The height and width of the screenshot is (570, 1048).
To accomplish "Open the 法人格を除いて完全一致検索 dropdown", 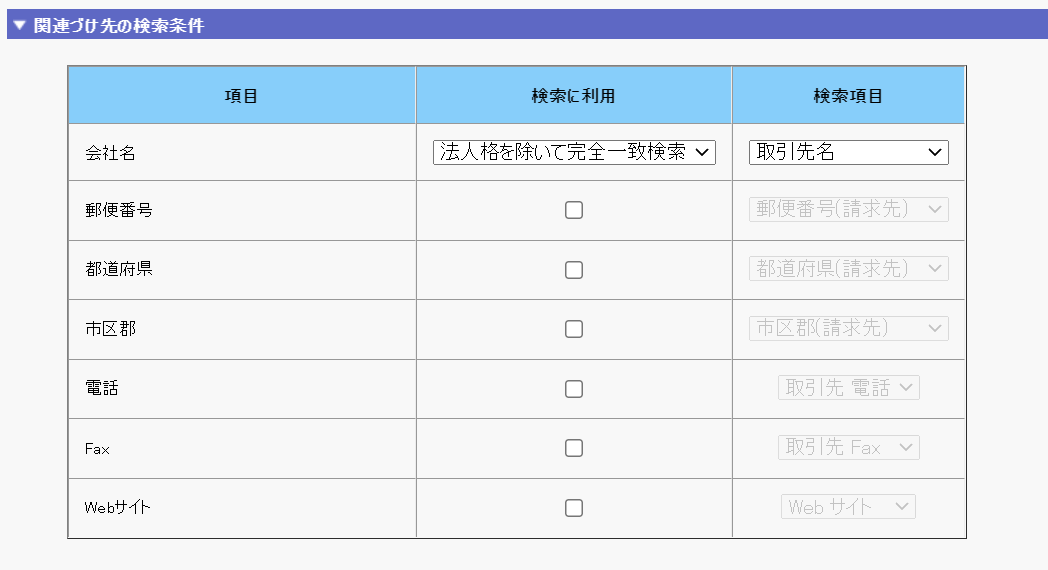I will [574, 152].
